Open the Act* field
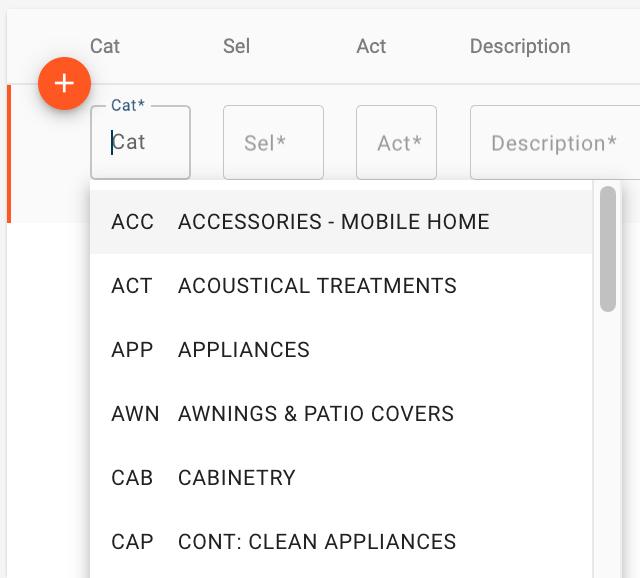 (396, 142)
